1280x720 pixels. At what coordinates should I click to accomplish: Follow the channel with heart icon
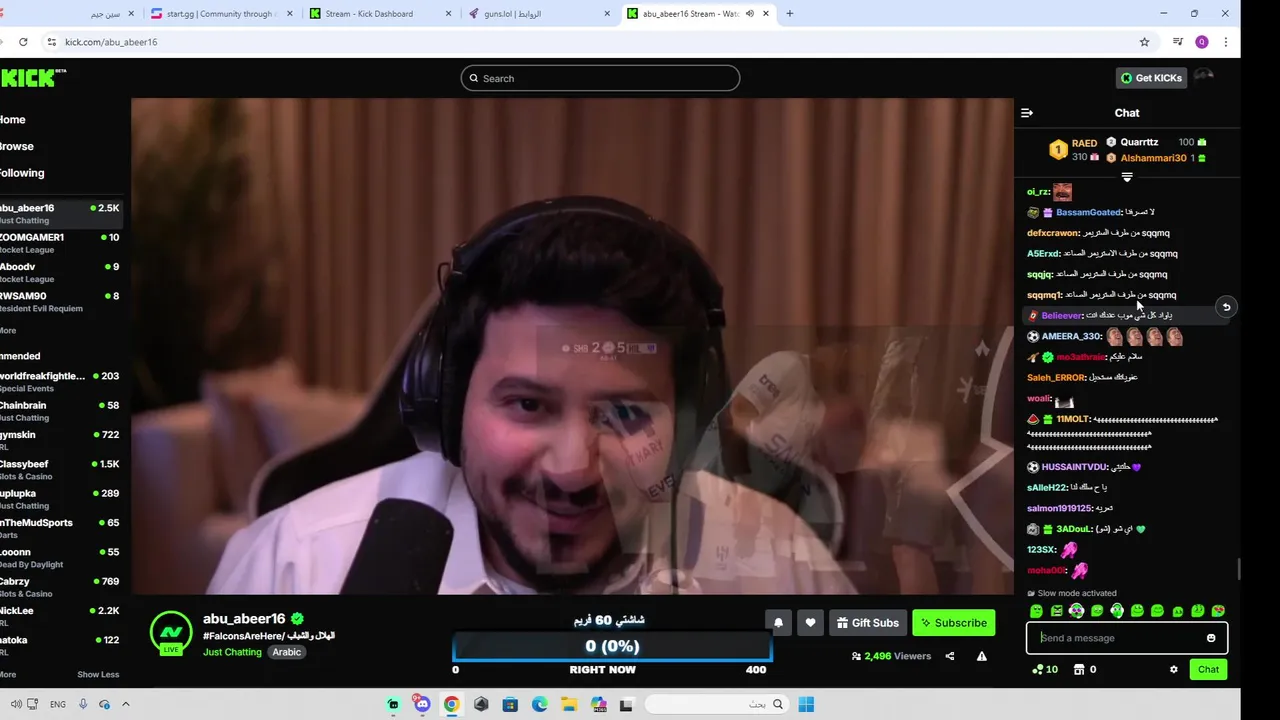pyautogui.click(x=810, y=622)
